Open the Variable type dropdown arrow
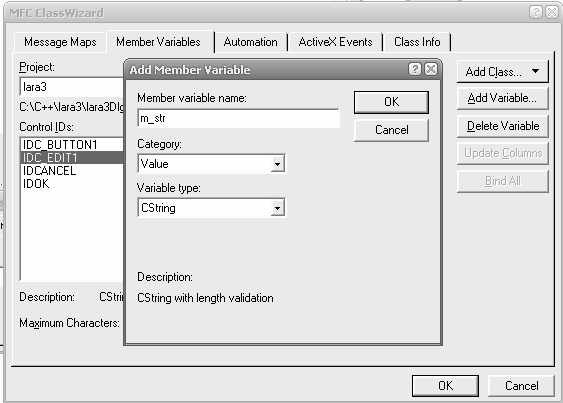The image size is (563, 403). tap(277, 208)
